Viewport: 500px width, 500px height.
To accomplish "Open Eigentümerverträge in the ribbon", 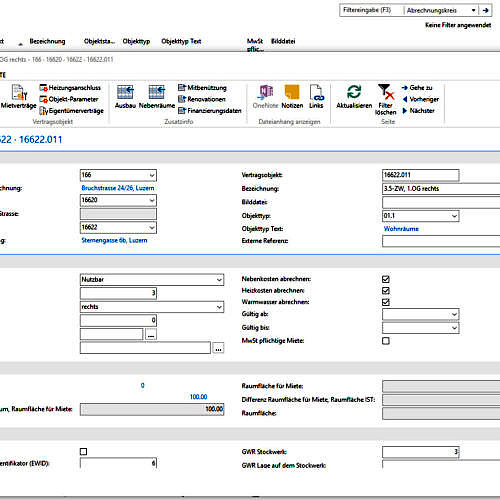I will 72,111.
